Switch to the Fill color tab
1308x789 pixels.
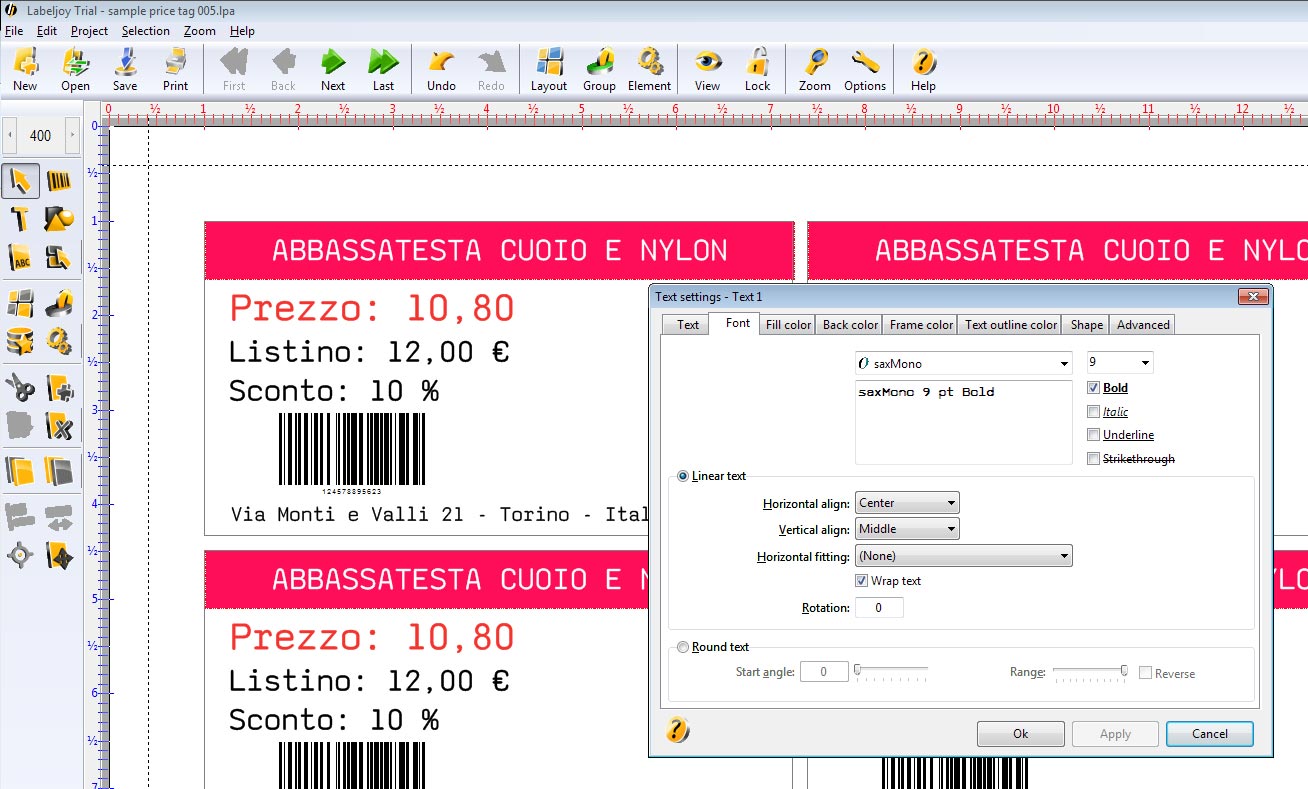(788, 325)
